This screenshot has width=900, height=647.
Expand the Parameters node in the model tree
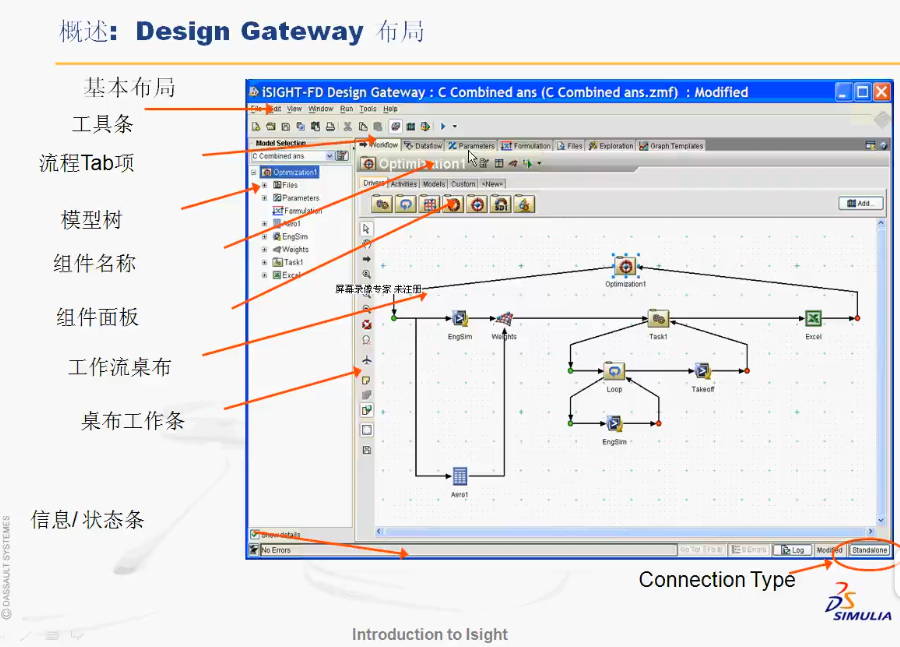(265, 197)
